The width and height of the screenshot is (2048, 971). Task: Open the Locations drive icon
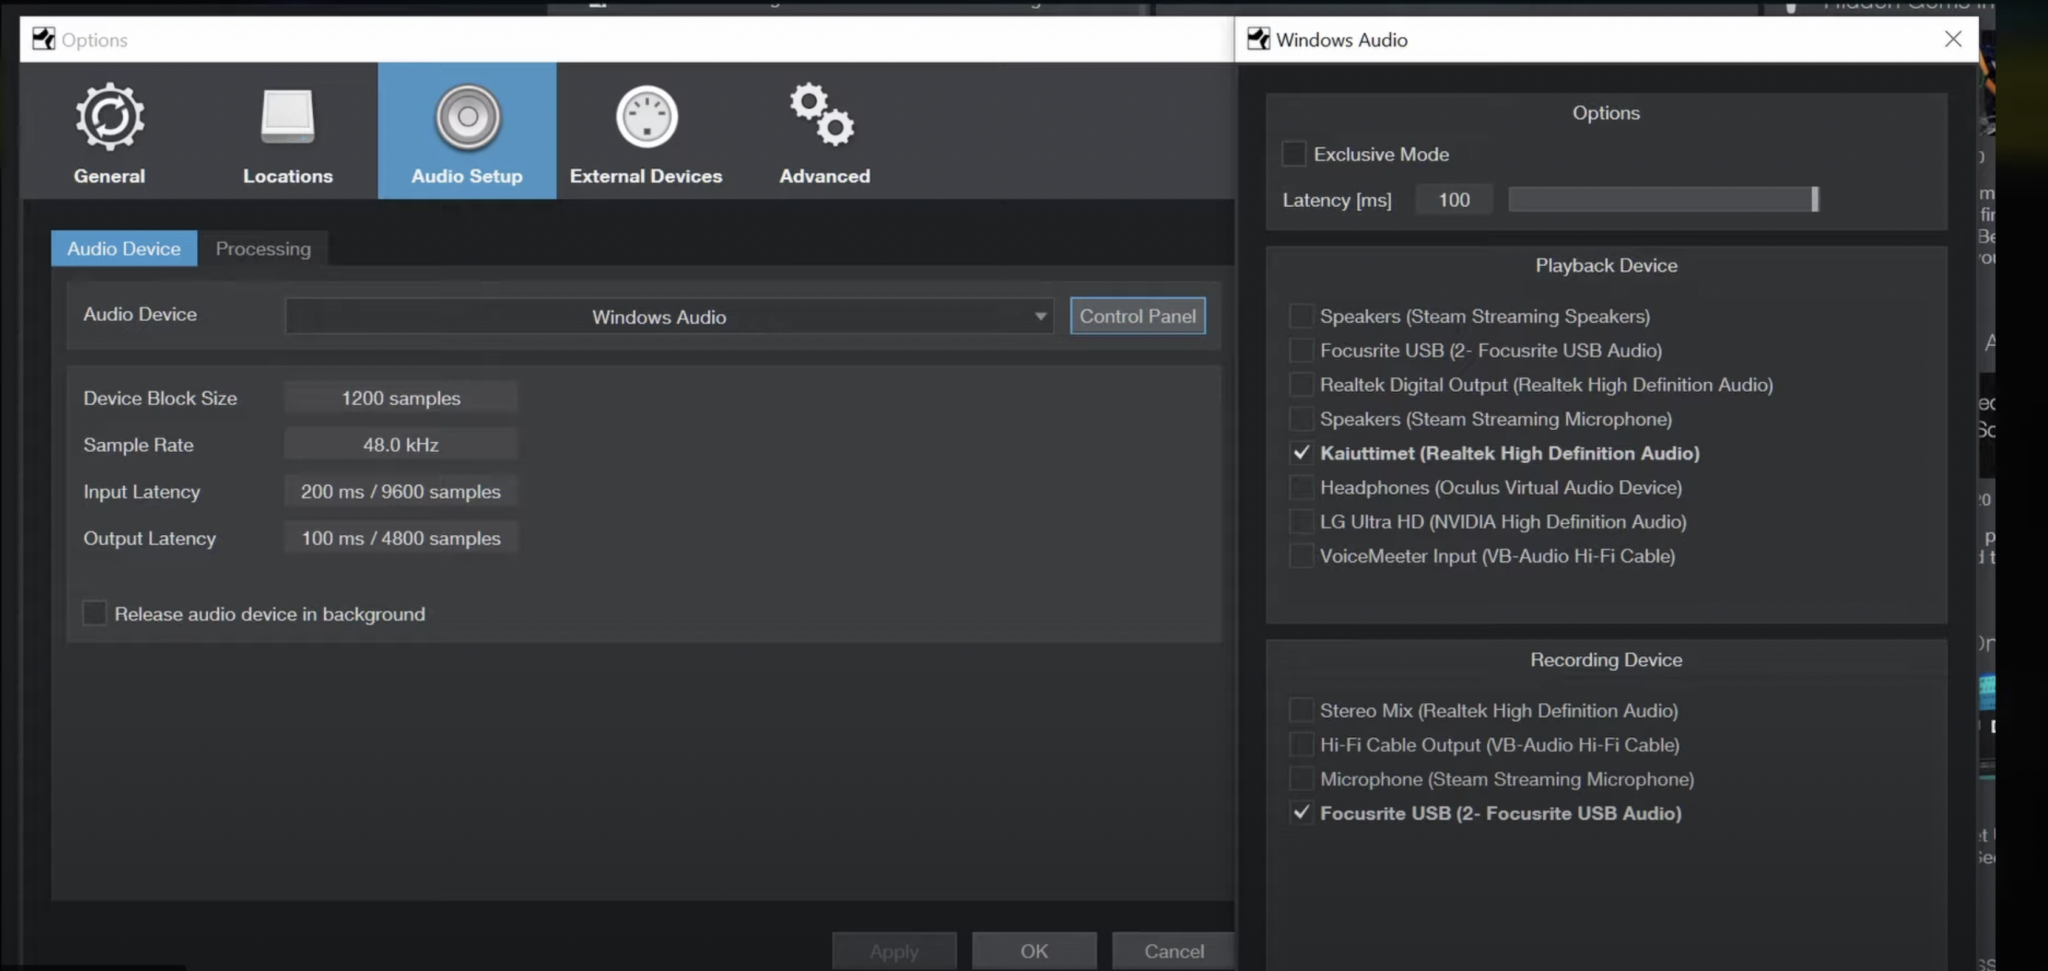tap(287, 118)
